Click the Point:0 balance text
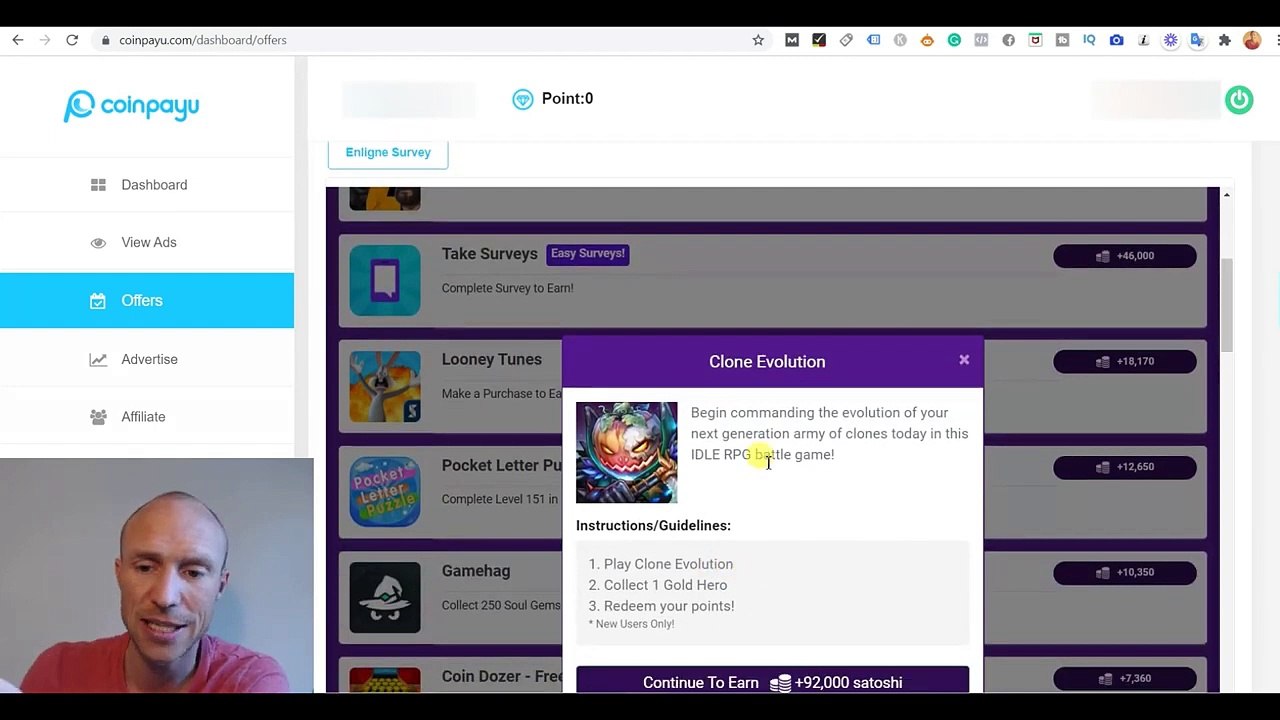 [x=567, y=99]
